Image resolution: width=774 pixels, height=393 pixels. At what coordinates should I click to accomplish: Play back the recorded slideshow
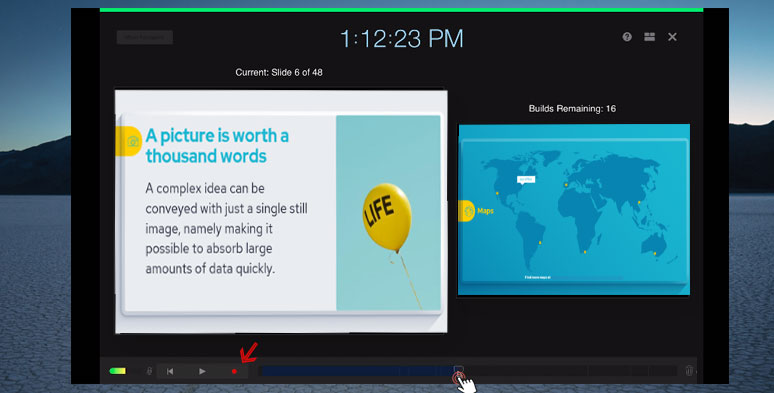(202, 371)
